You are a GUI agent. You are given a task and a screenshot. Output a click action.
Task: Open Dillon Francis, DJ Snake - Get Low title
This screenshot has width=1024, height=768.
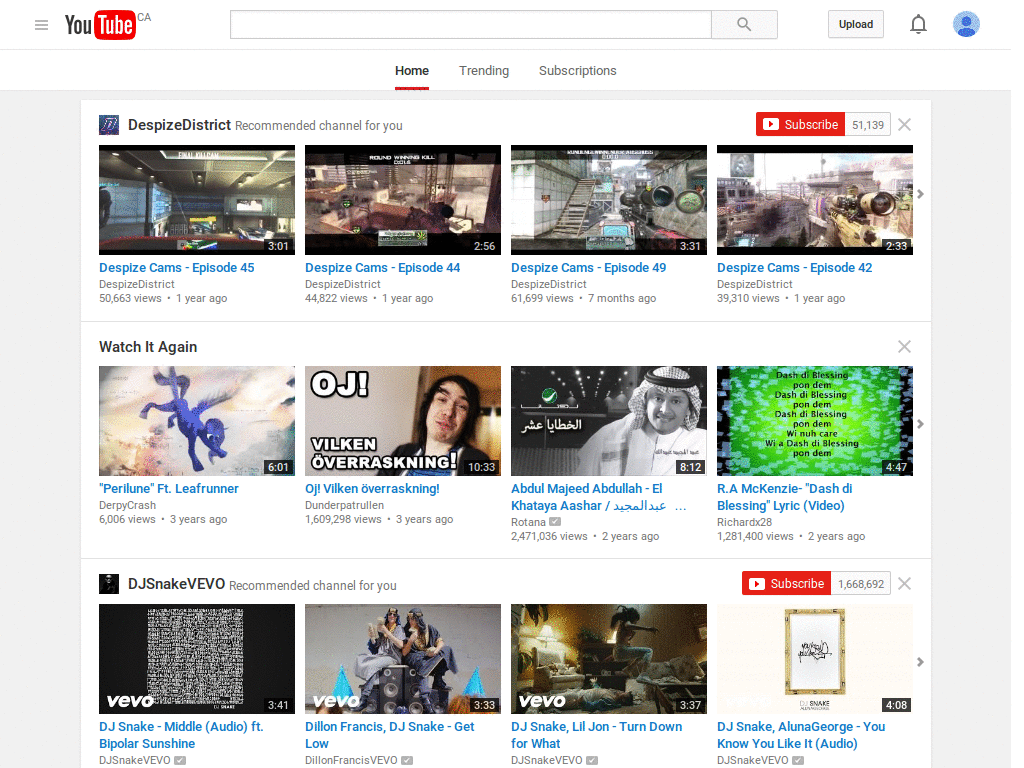point(390,735)
